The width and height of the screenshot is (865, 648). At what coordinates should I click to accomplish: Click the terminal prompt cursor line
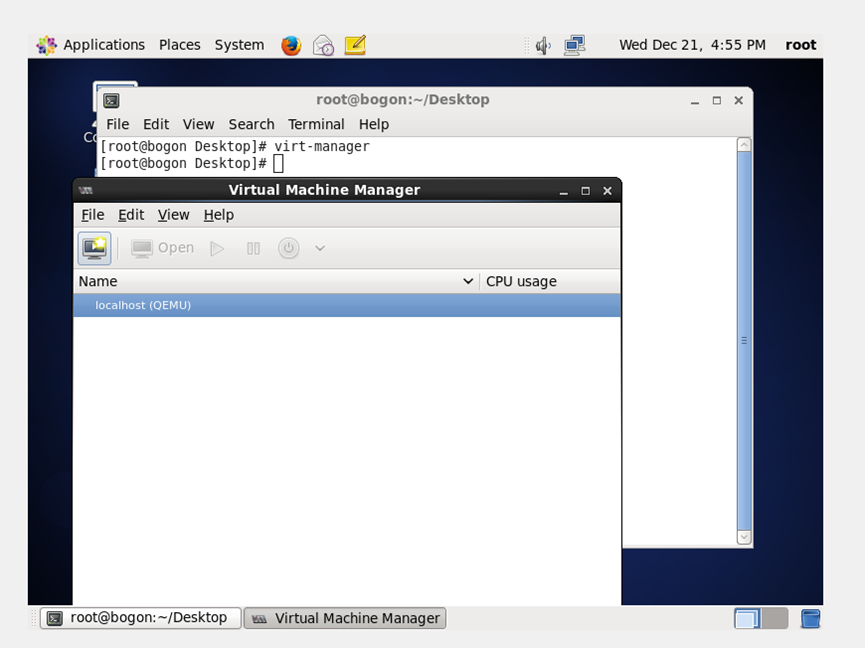(192, 163)
